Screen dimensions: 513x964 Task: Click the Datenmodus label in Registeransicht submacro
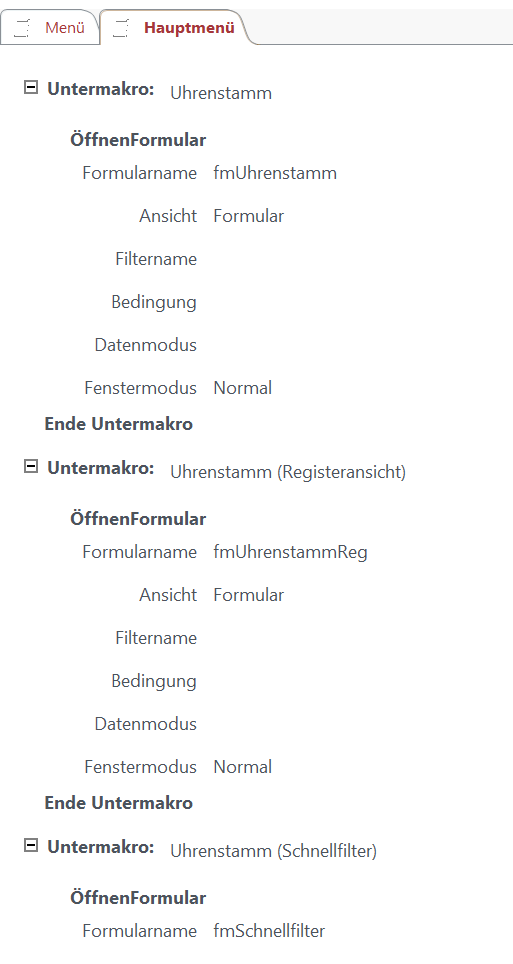click(x=146, y=724)
